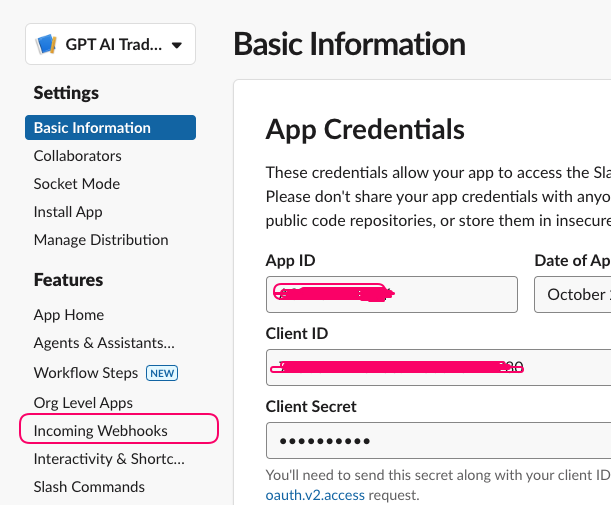
Task: Open Slash Commands feature page
Action: [x=89, y=487]
